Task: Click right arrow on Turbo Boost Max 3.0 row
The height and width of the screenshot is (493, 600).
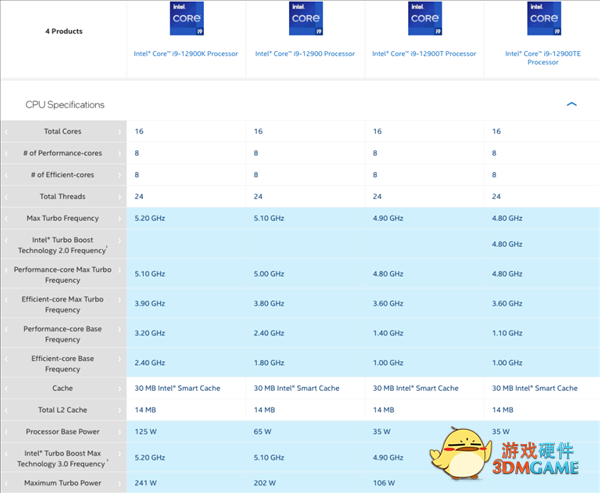Action: tap(119, 454)
